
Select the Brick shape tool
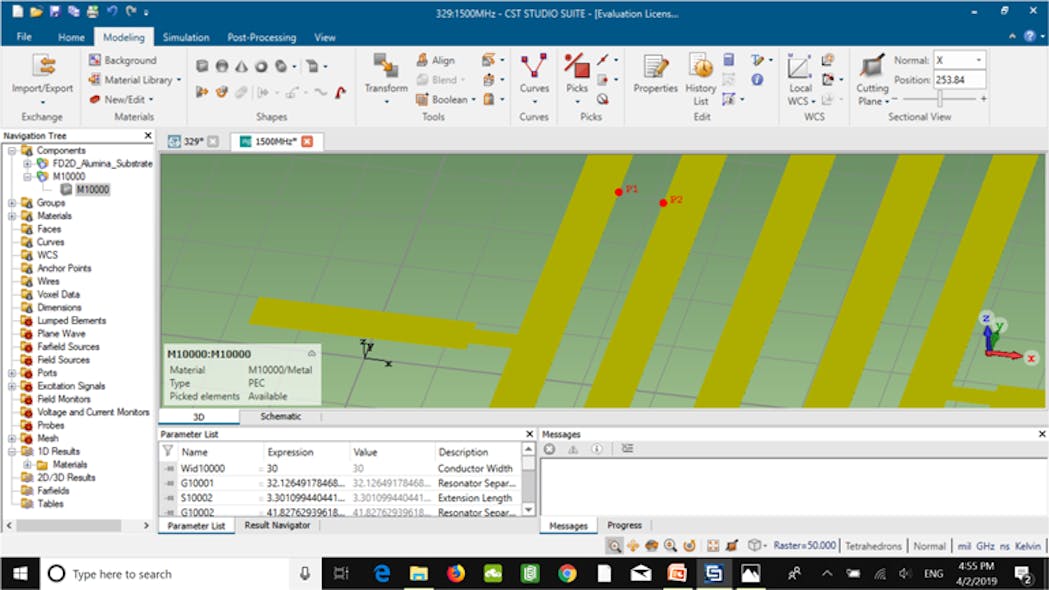click(x=203, y=66)
